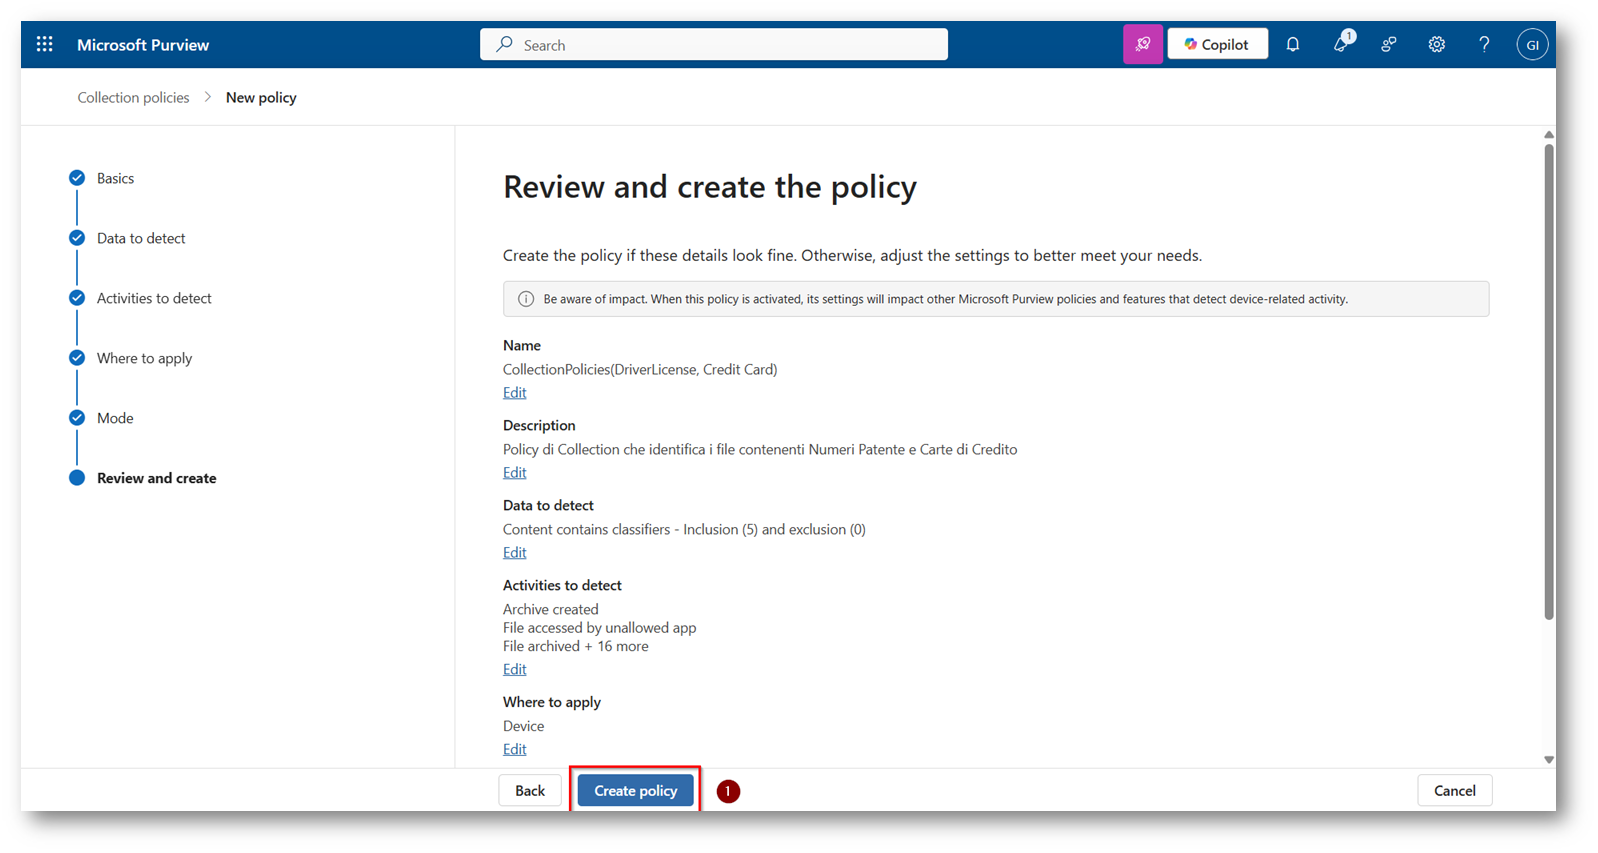Open the feedback people icon
This screenshot has height=853, width=1598.
[1389, 44]
